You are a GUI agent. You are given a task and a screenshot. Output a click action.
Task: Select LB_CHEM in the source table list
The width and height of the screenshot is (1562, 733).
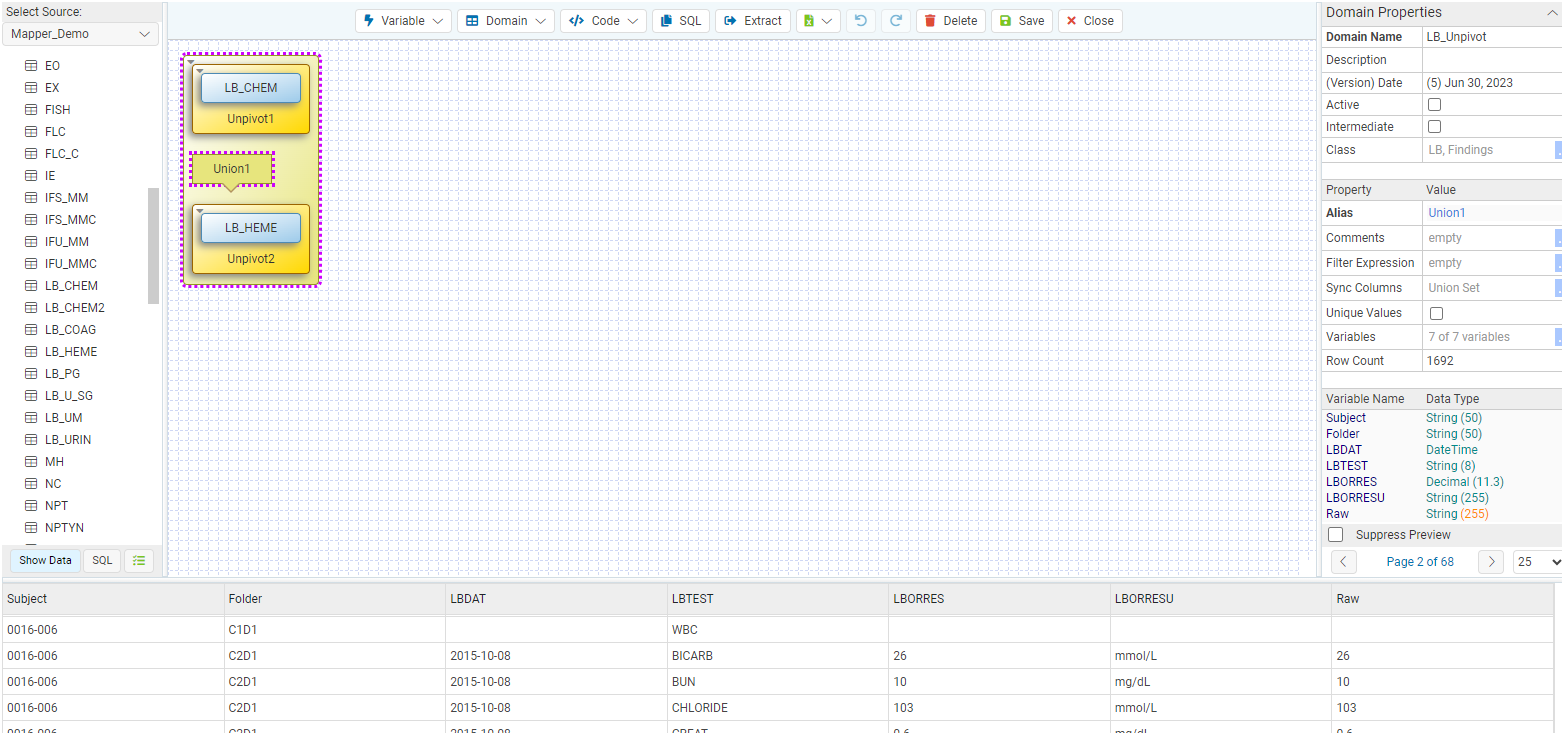pos(71,286)
